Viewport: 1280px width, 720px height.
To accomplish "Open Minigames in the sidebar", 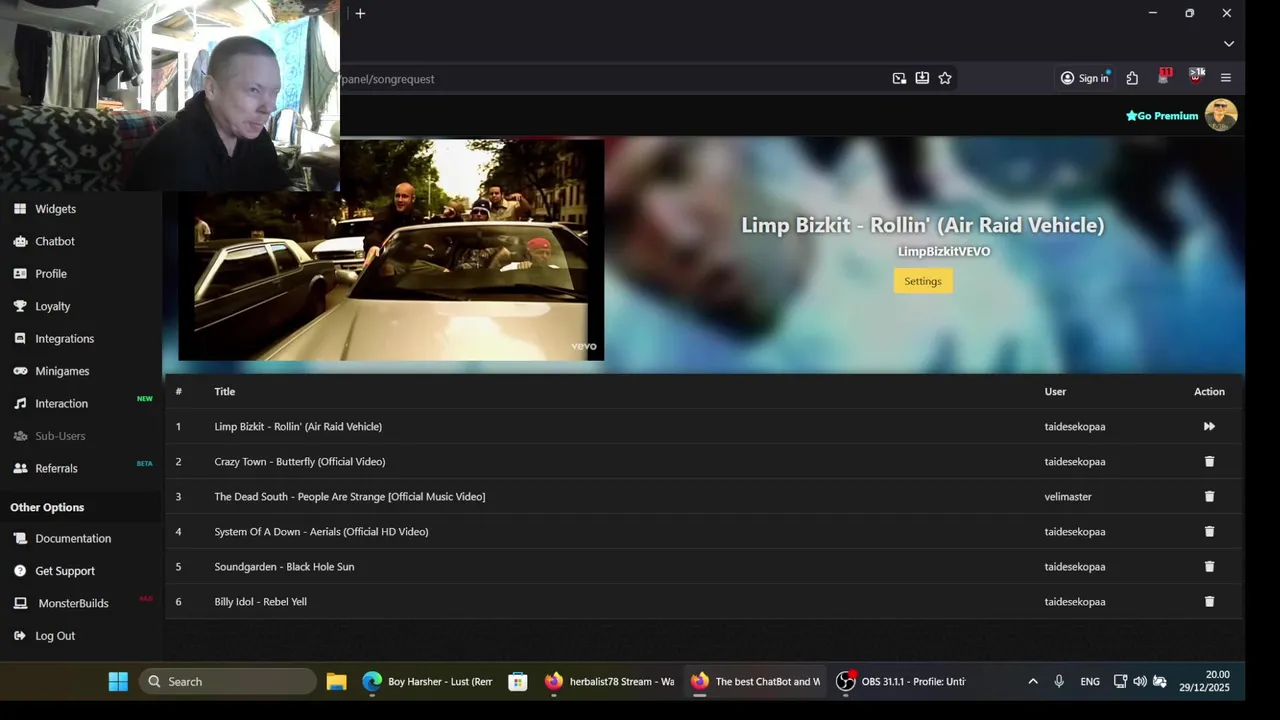I will (x=62, y=371).
